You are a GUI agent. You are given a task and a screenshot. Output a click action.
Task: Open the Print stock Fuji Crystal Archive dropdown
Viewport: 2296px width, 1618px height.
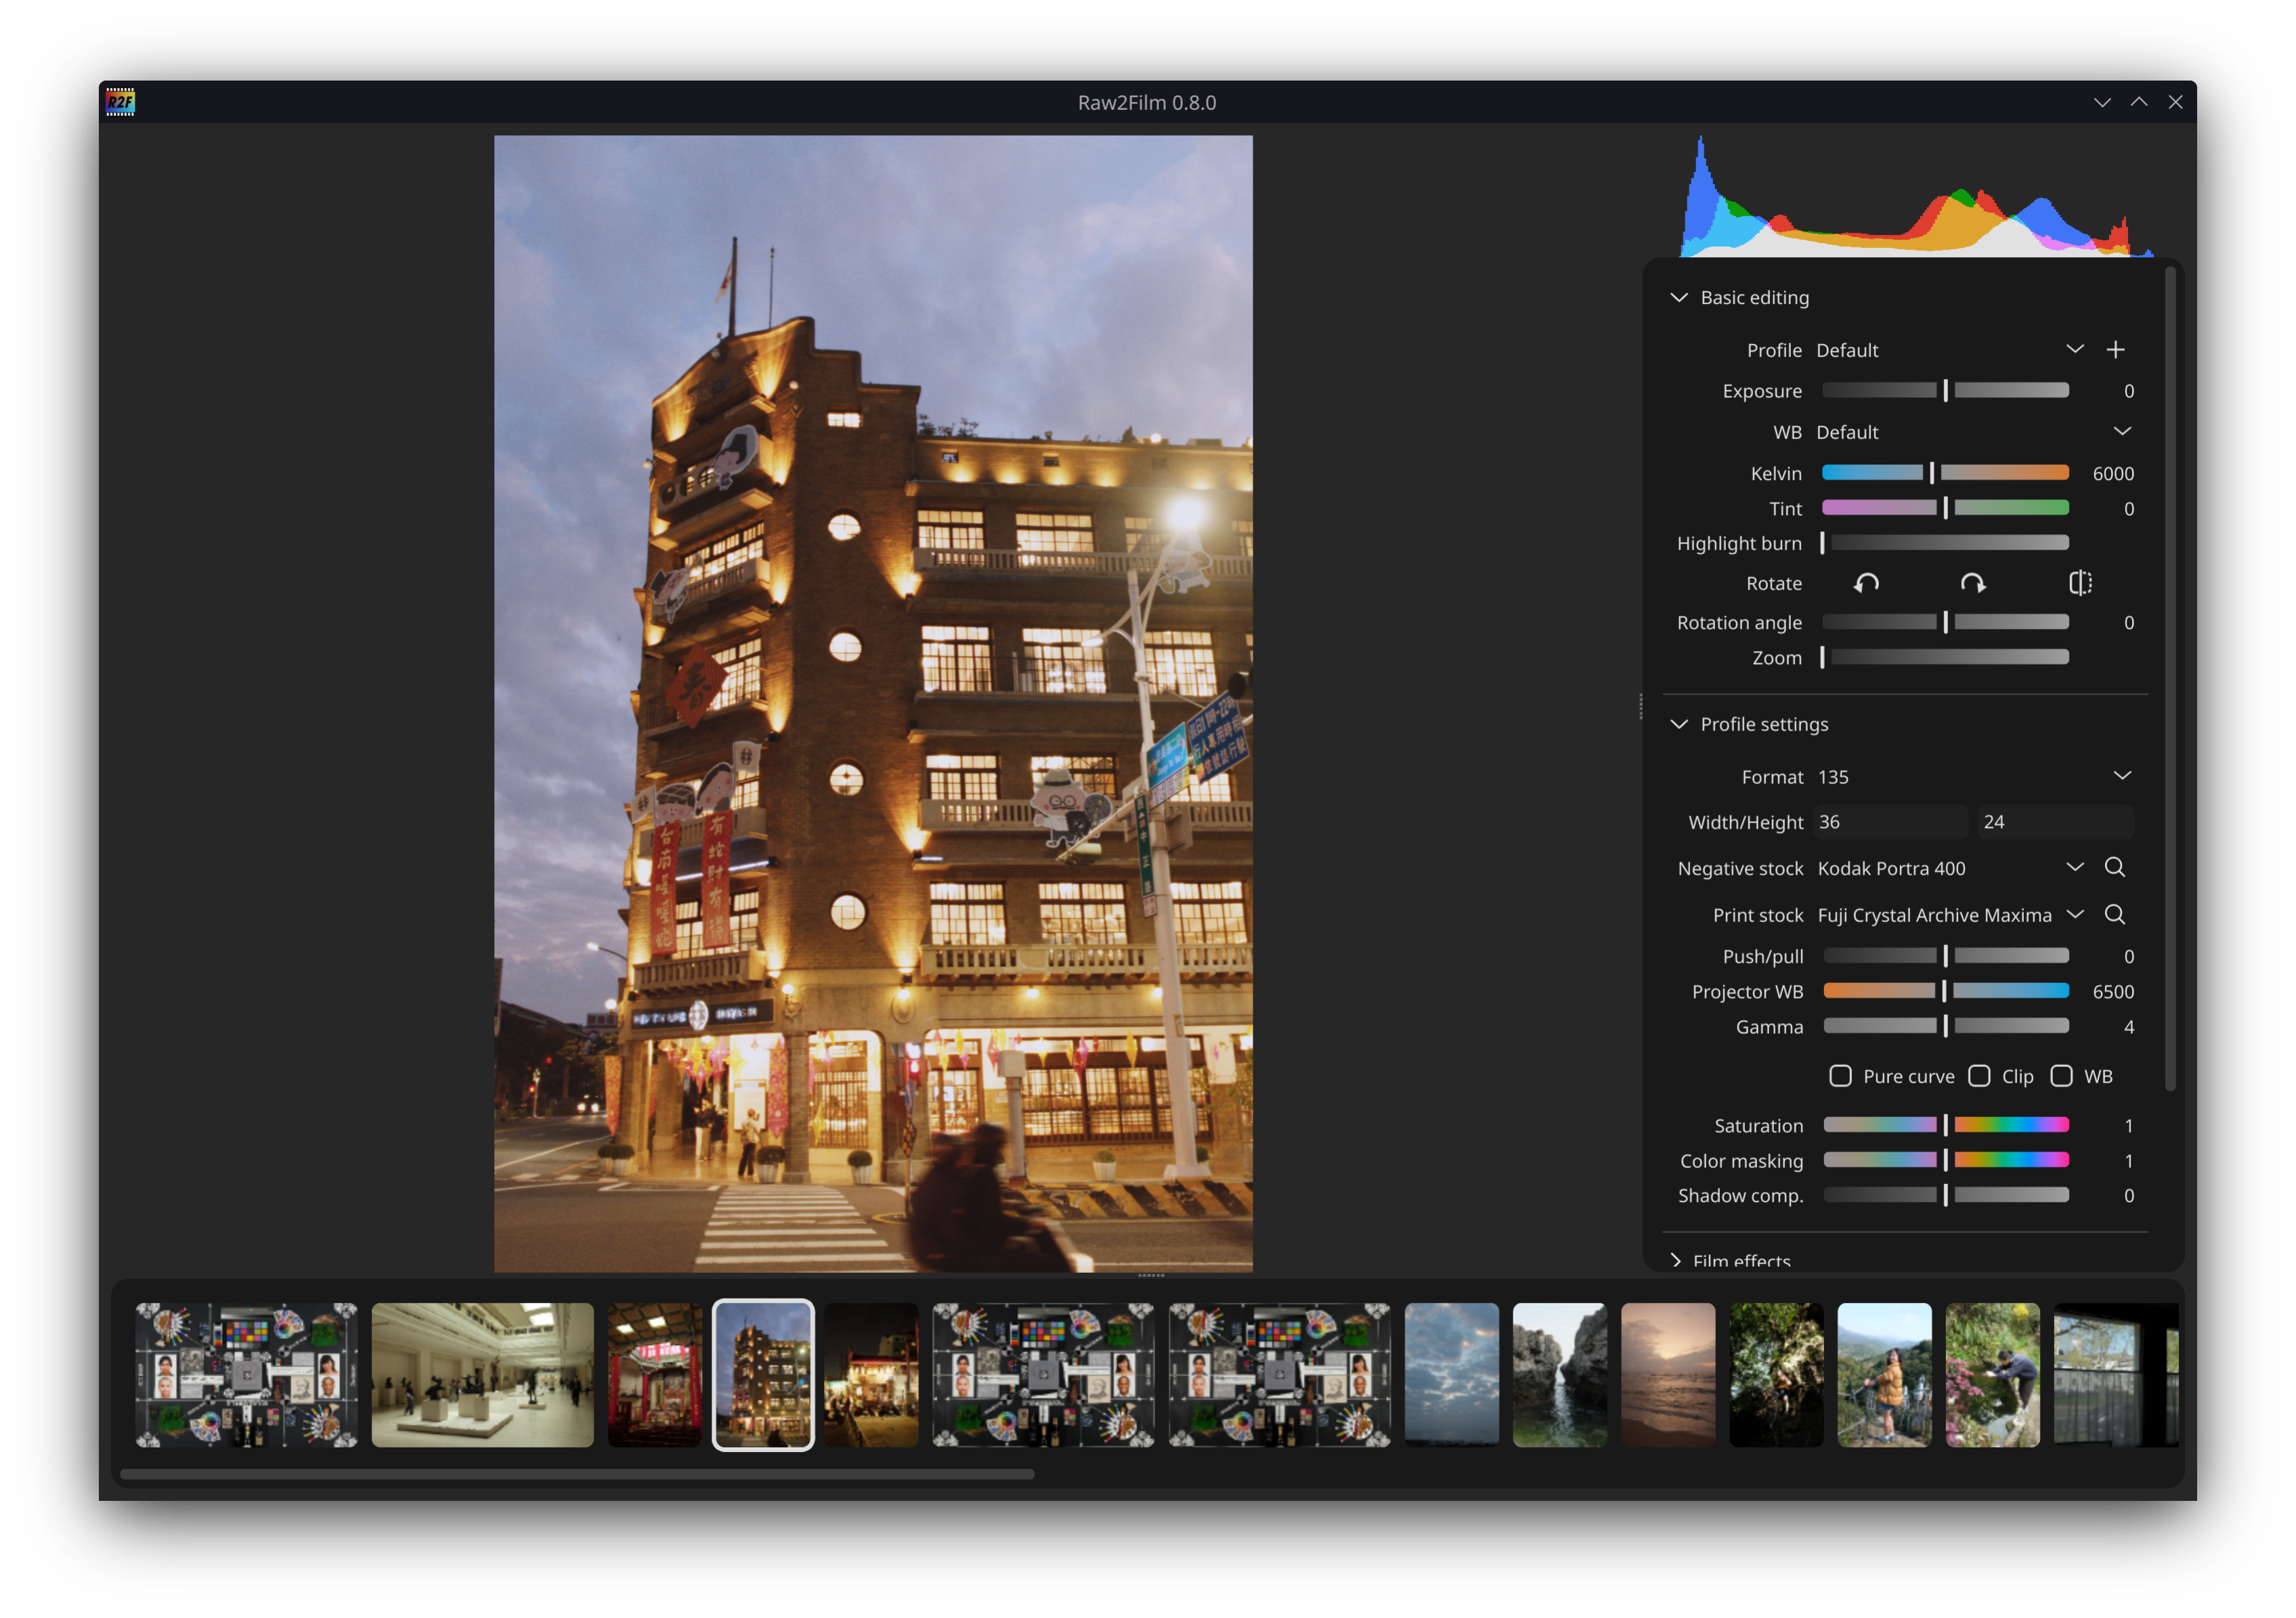click(1951, 915)
